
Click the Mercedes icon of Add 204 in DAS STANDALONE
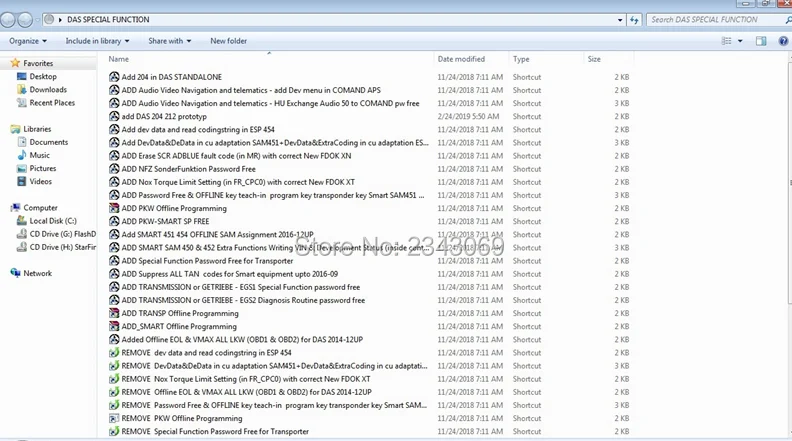pyautogui.click(x=114, y=77)
